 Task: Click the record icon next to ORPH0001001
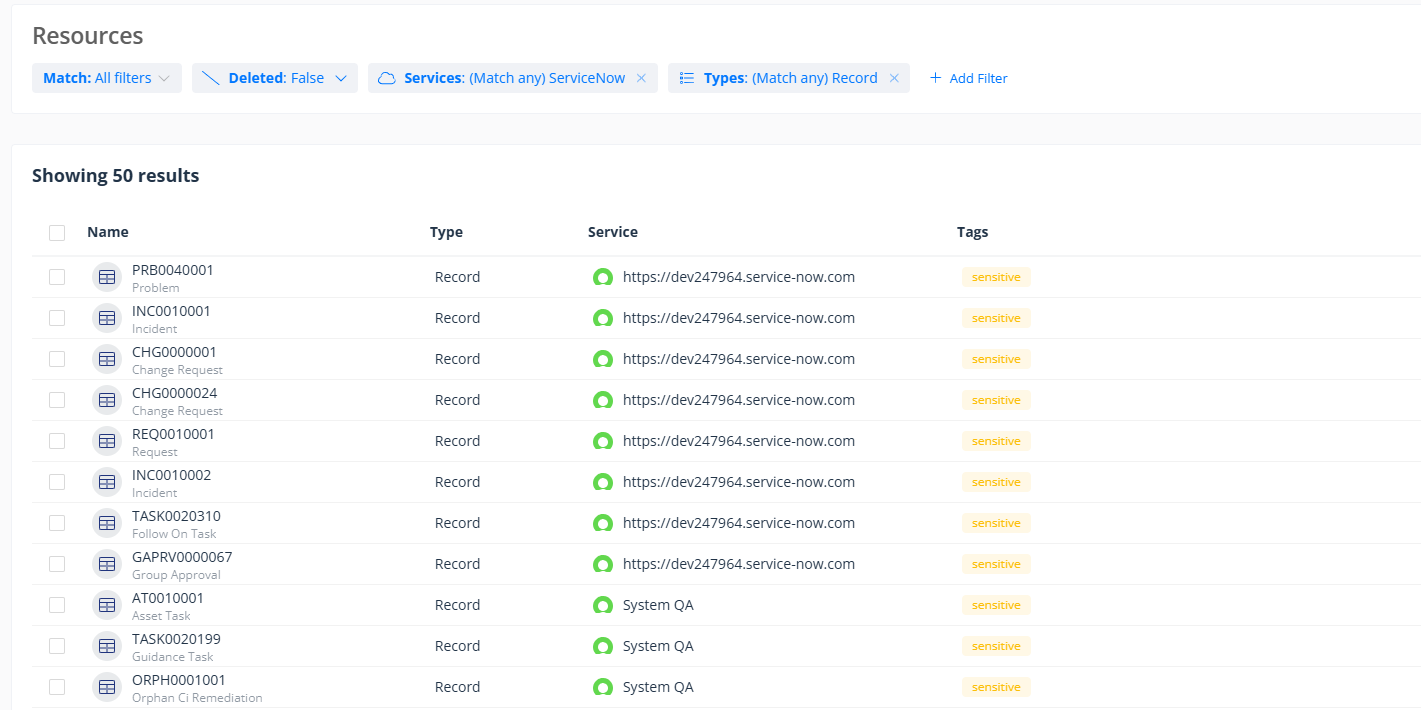pos(107,687)
